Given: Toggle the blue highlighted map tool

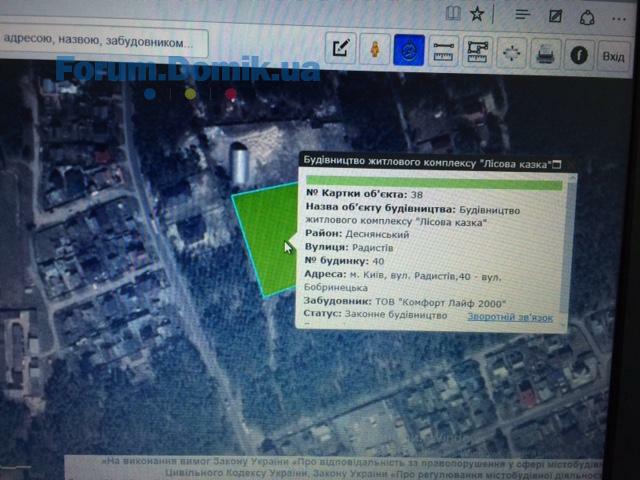Looking at the screenshot, I should point(408,49).
